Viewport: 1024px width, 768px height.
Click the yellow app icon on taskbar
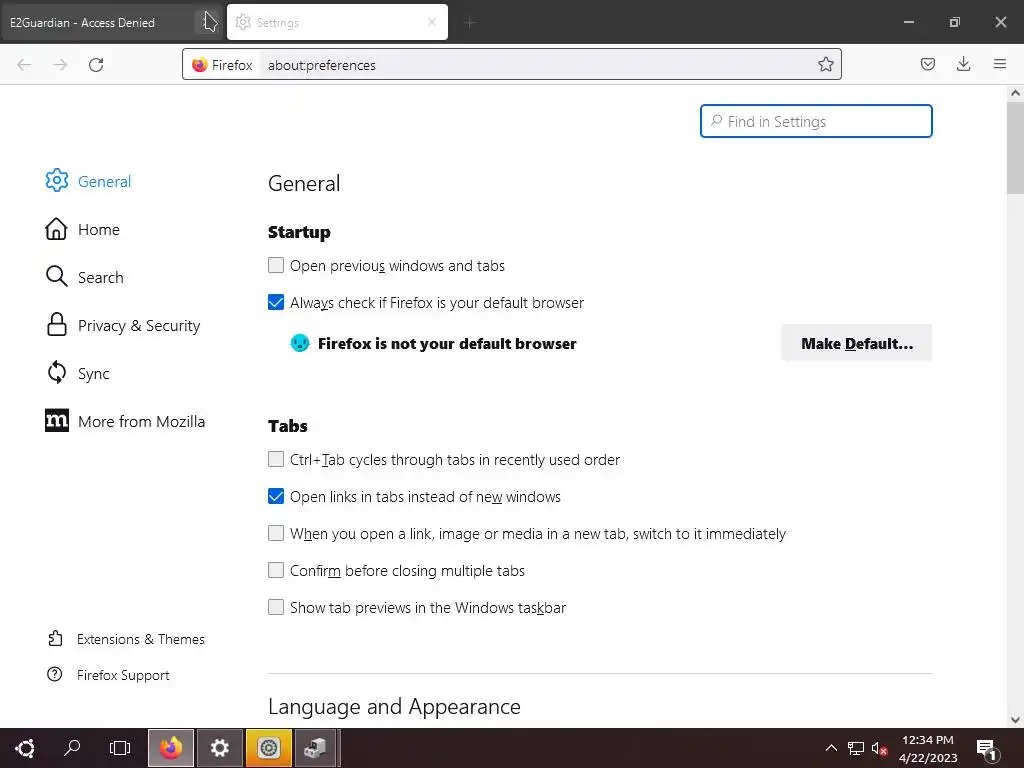tap(268, 748)
